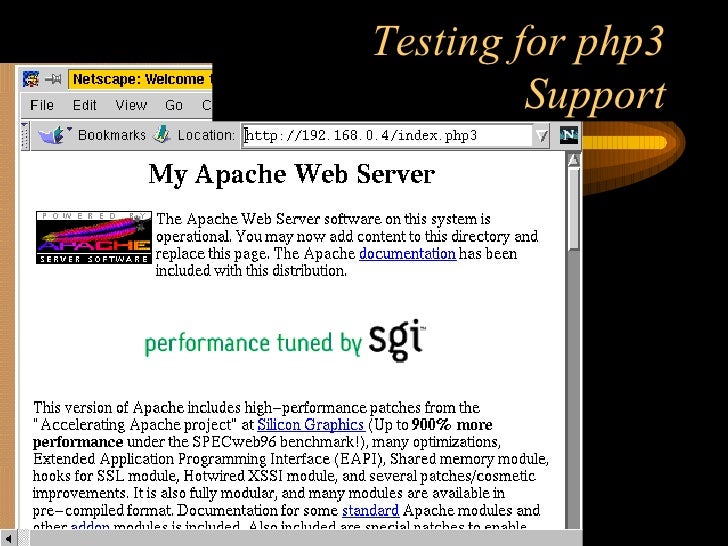Open the File menu
The width and height of the screenshot is (728, 546).
(x=42, y=105)
